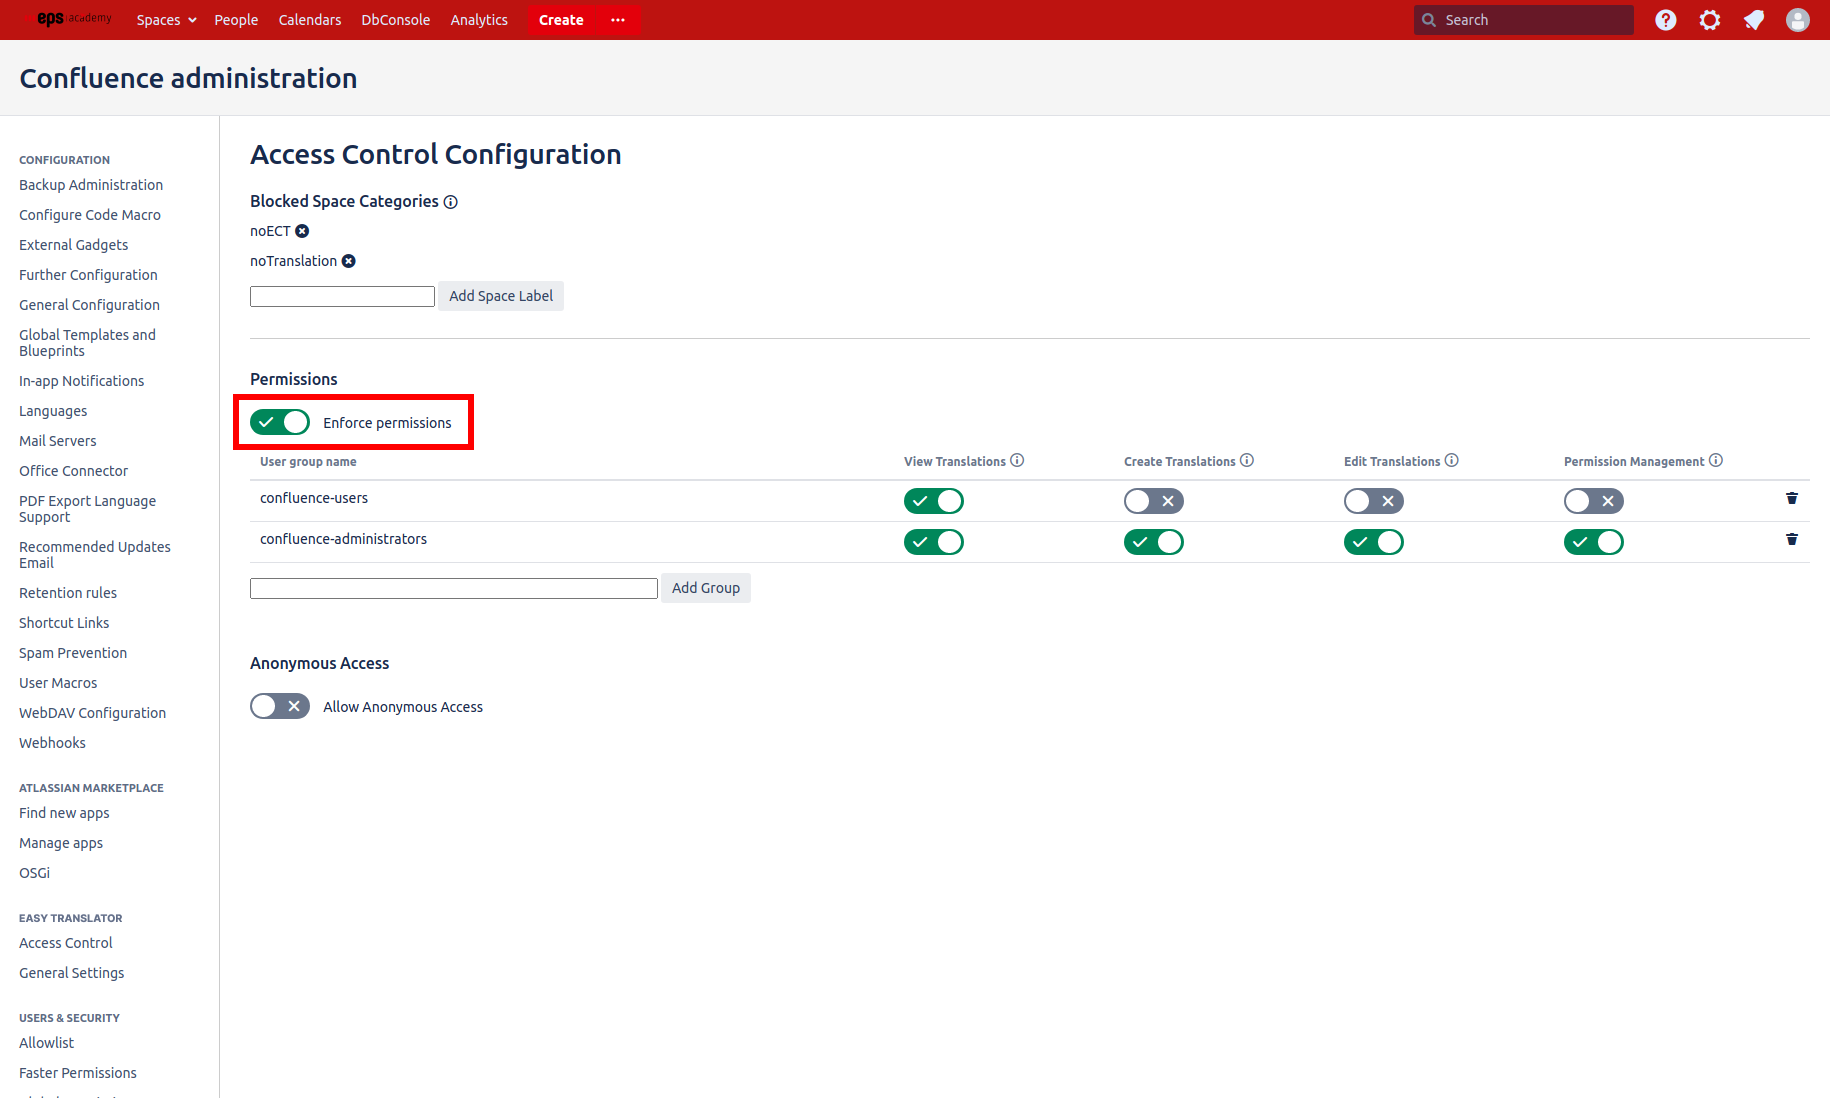Image resolution: width=1830 pixels, height=1098 pixels.
Task: Enable Allow Anonymous Access
Action: (x=279, y=706)
